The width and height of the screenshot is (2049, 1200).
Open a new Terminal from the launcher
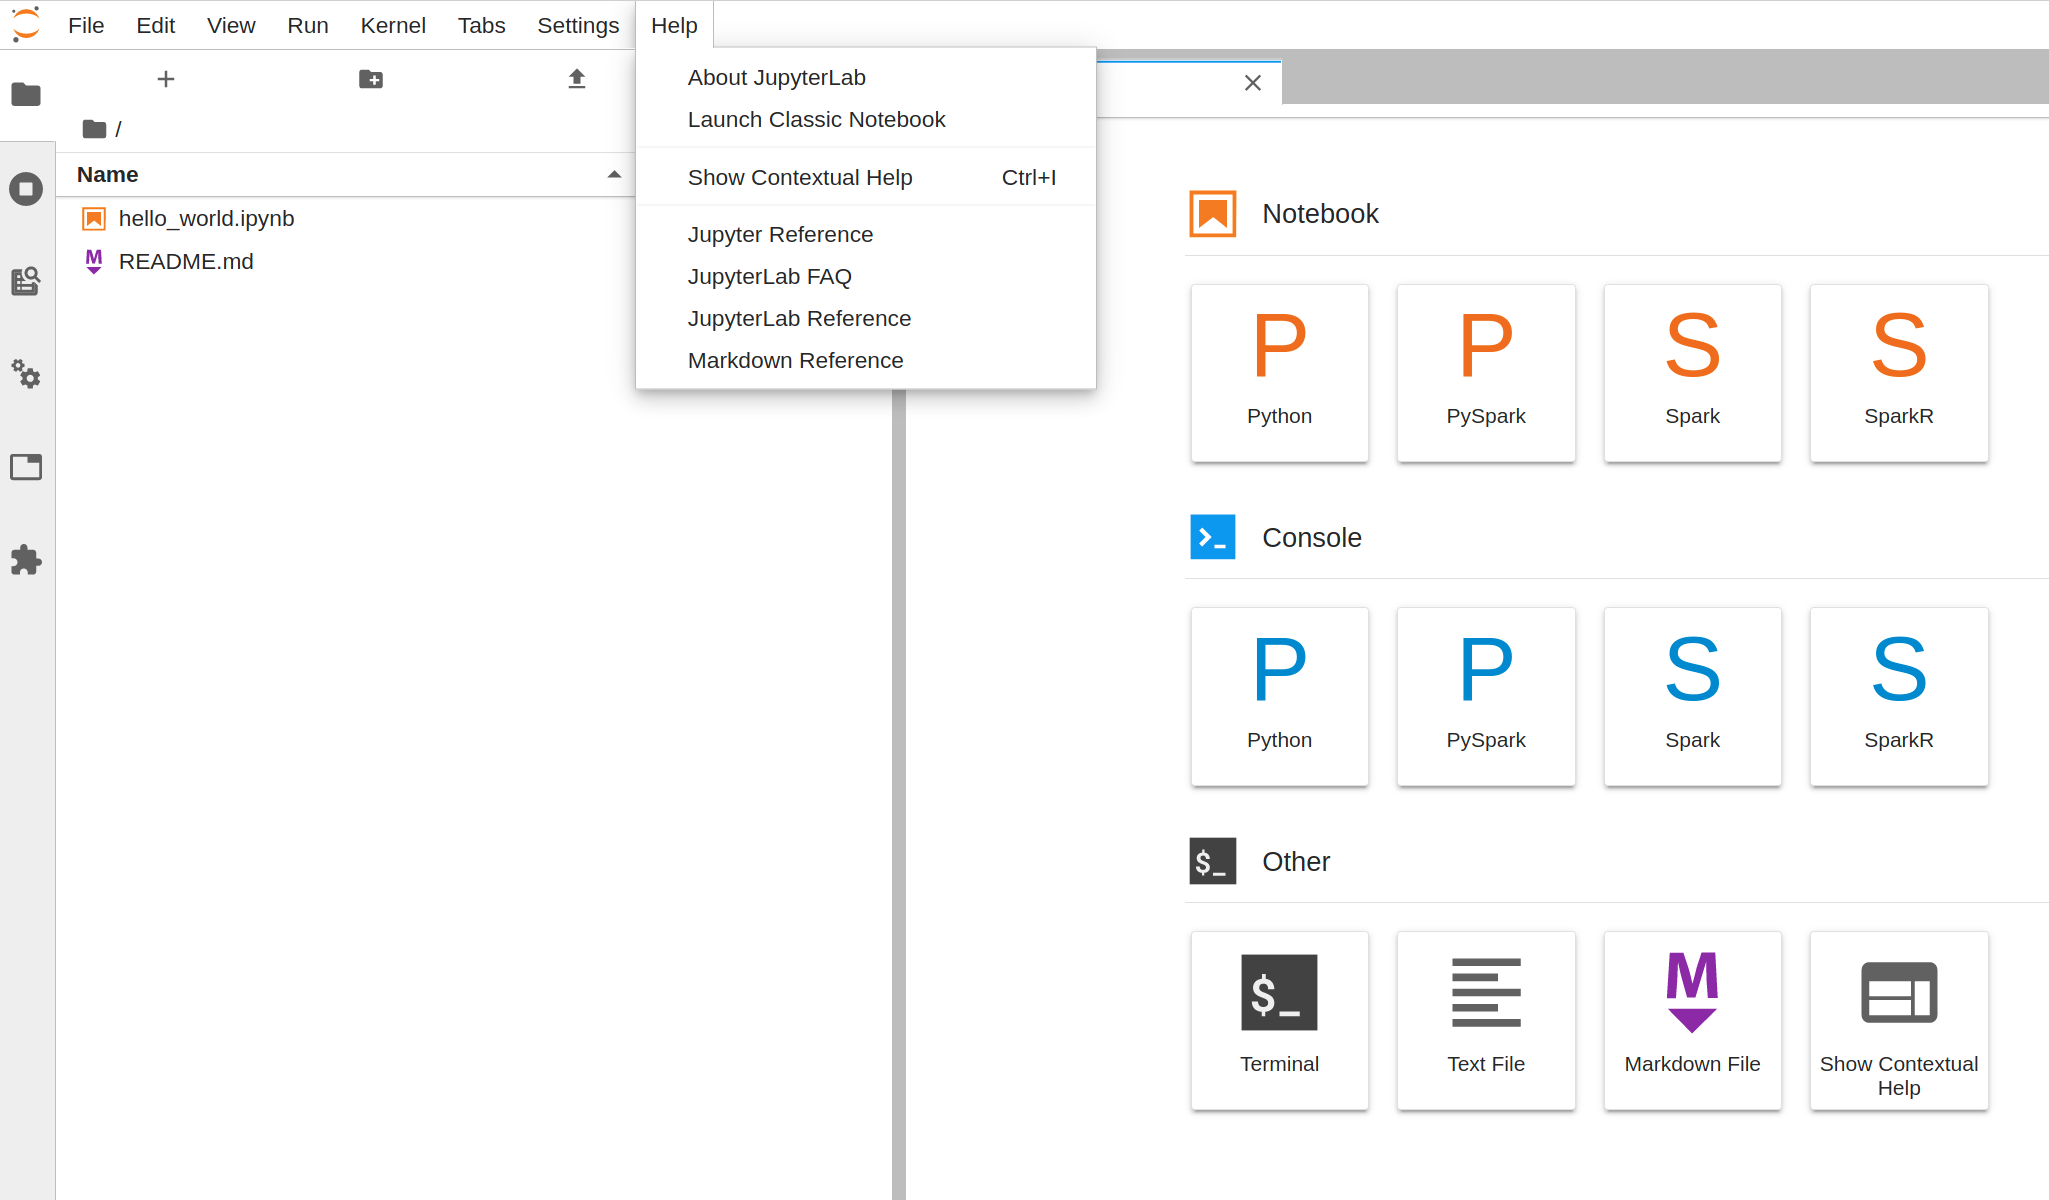pos(1280,1021)
